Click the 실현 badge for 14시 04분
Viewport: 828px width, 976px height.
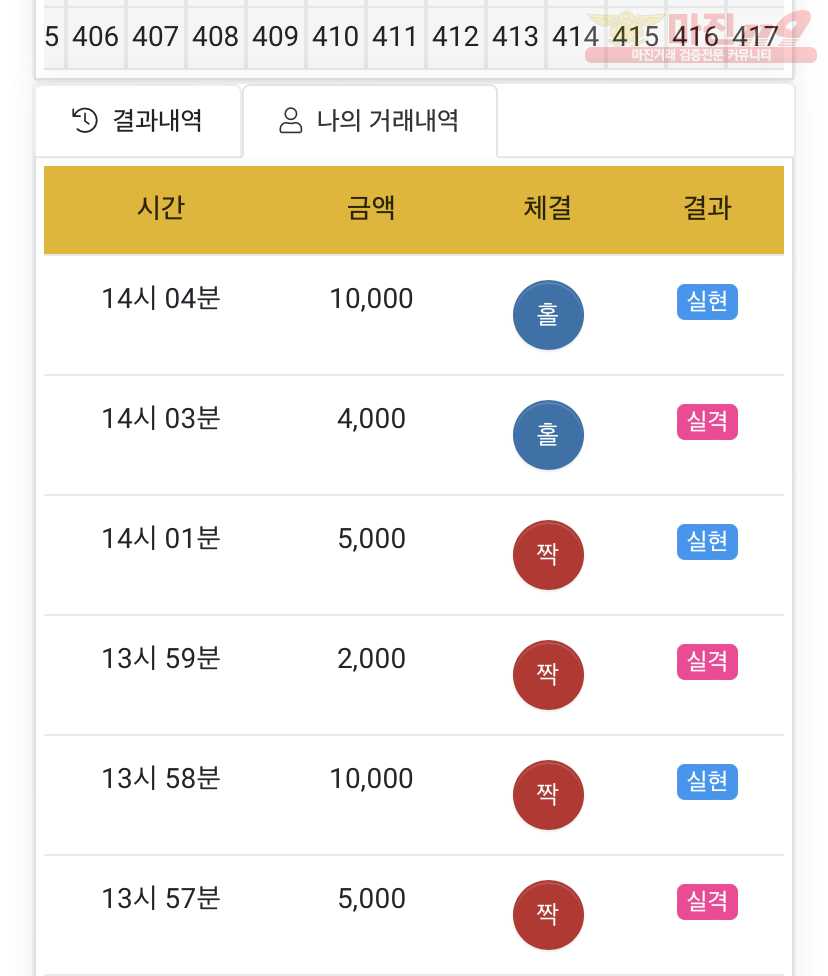click(707, 302)
